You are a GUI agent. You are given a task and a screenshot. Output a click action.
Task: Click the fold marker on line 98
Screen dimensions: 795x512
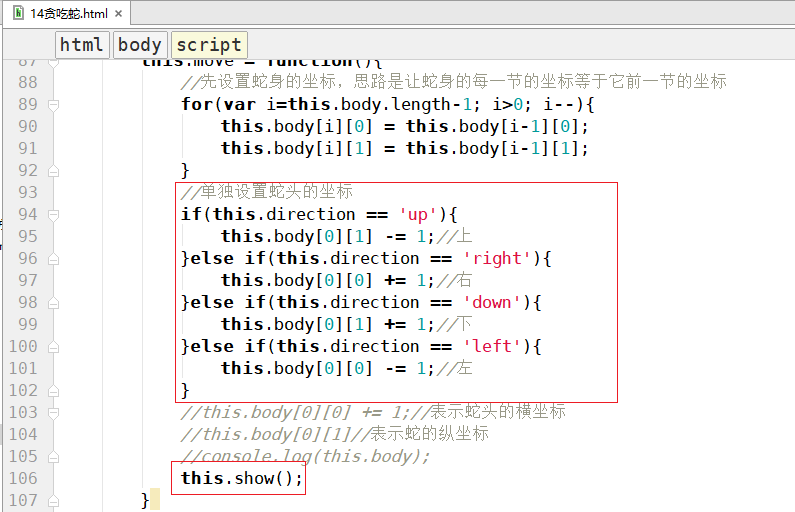point(52,302)
